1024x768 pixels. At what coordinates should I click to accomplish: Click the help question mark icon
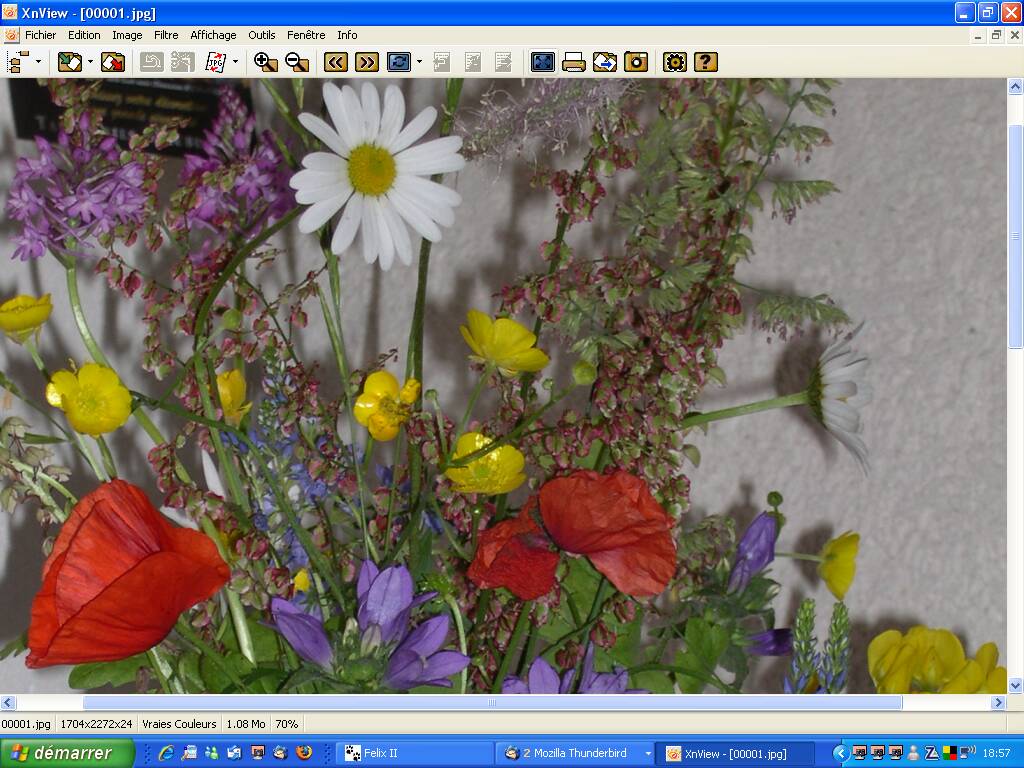706,62
